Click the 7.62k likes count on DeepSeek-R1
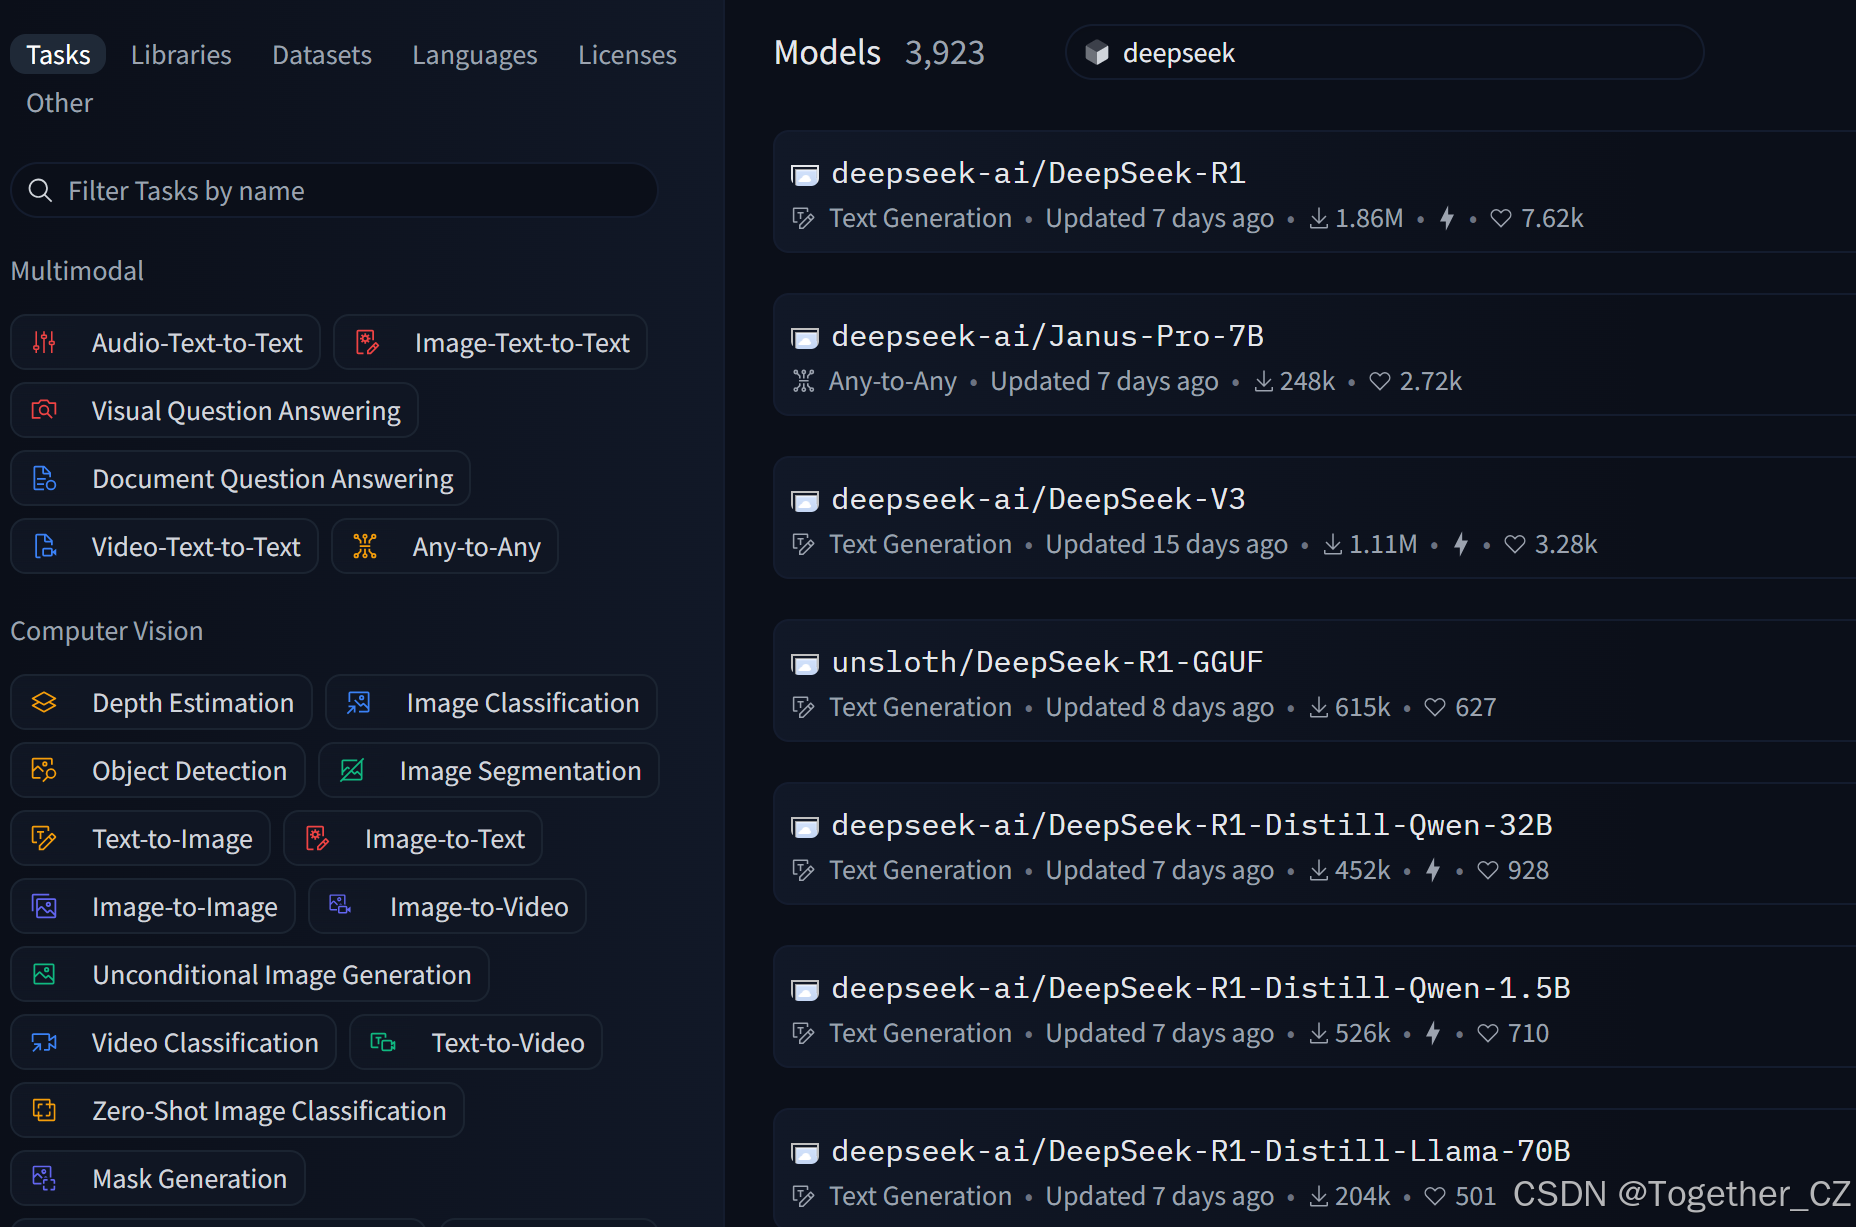This screenshot has height=1227, width=1856. pyautogui.click(x=1552, y=218)
